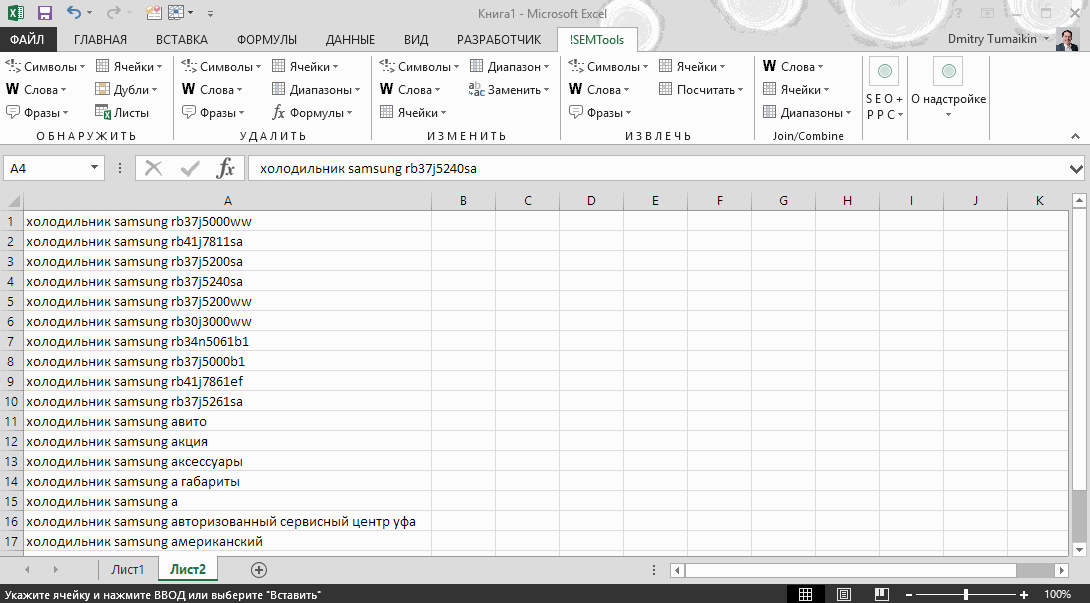This screenshot has width=1090, height=603.
Task: Open Диапазоны dropdown in Join/Combine group
Action: (x=807, y=113)
